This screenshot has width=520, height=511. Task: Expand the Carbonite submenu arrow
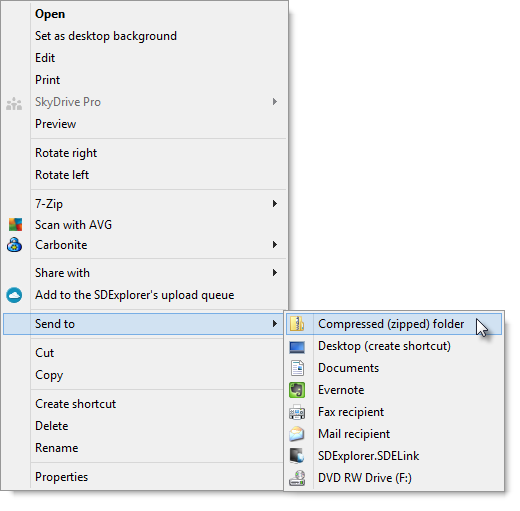[x=275, y=245]
